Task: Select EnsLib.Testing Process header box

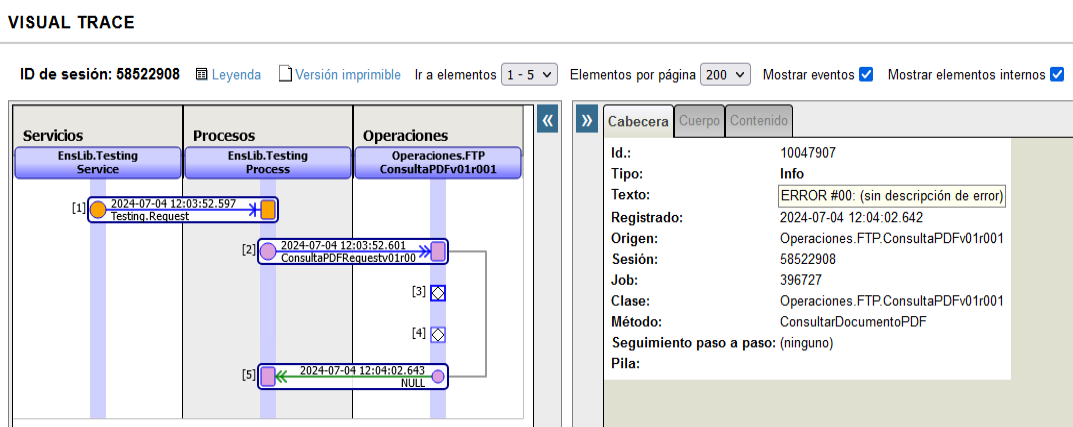Action: [x=268, y=163]
